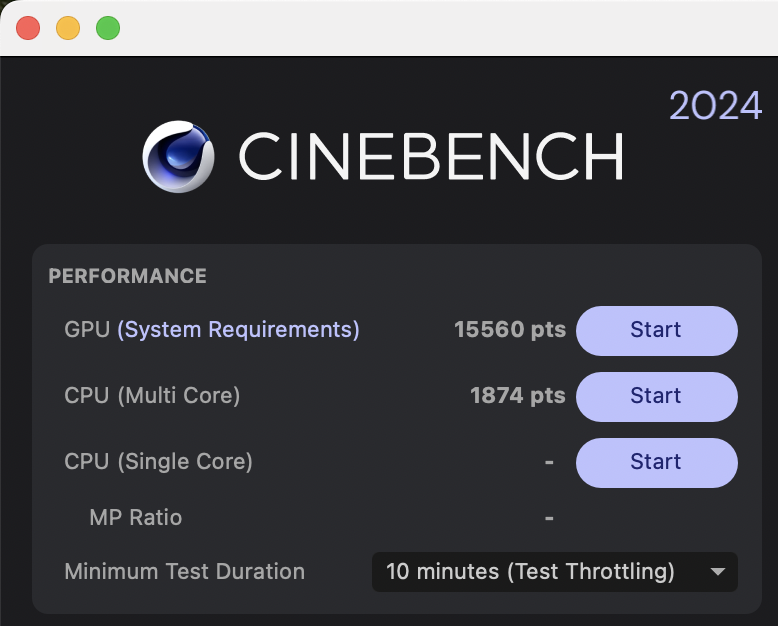Click the Minimum Test Duration label

coord(185,571)
